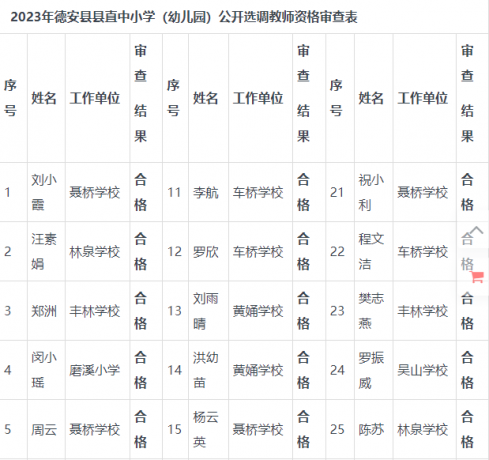This screenshot has height=460, width=489.
Task: Select 杨云英 in row 15
Action: click(205, 429)
